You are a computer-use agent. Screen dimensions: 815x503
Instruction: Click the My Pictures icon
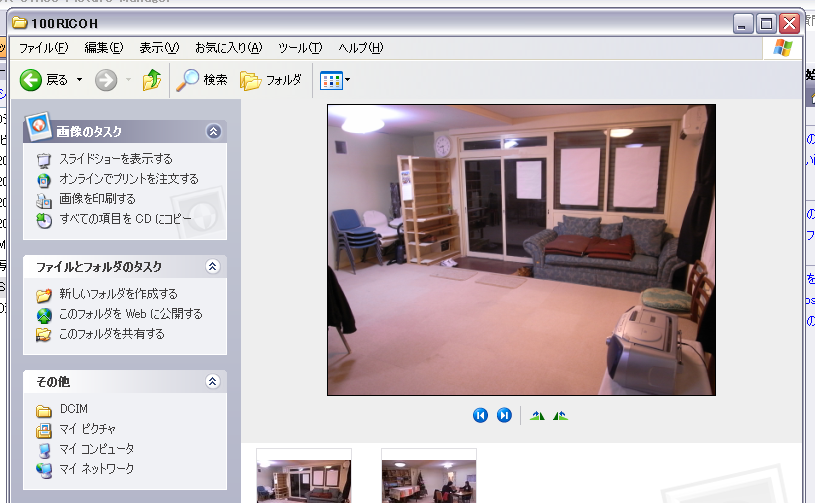(x=44, y=430)
